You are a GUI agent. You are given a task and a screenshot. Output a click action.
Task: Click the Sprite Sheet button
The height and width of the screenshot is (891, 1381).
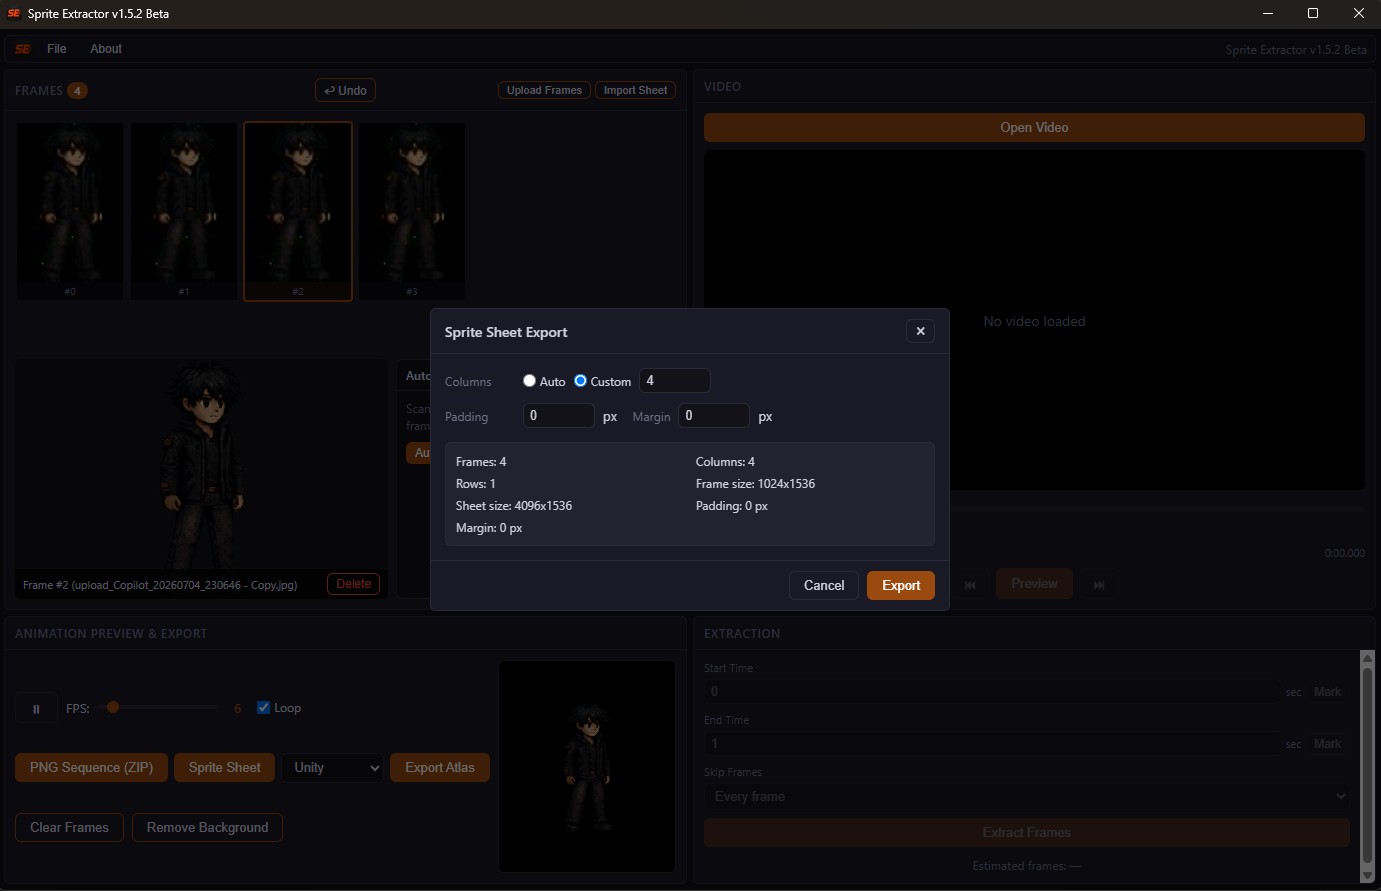click(224, 767)
